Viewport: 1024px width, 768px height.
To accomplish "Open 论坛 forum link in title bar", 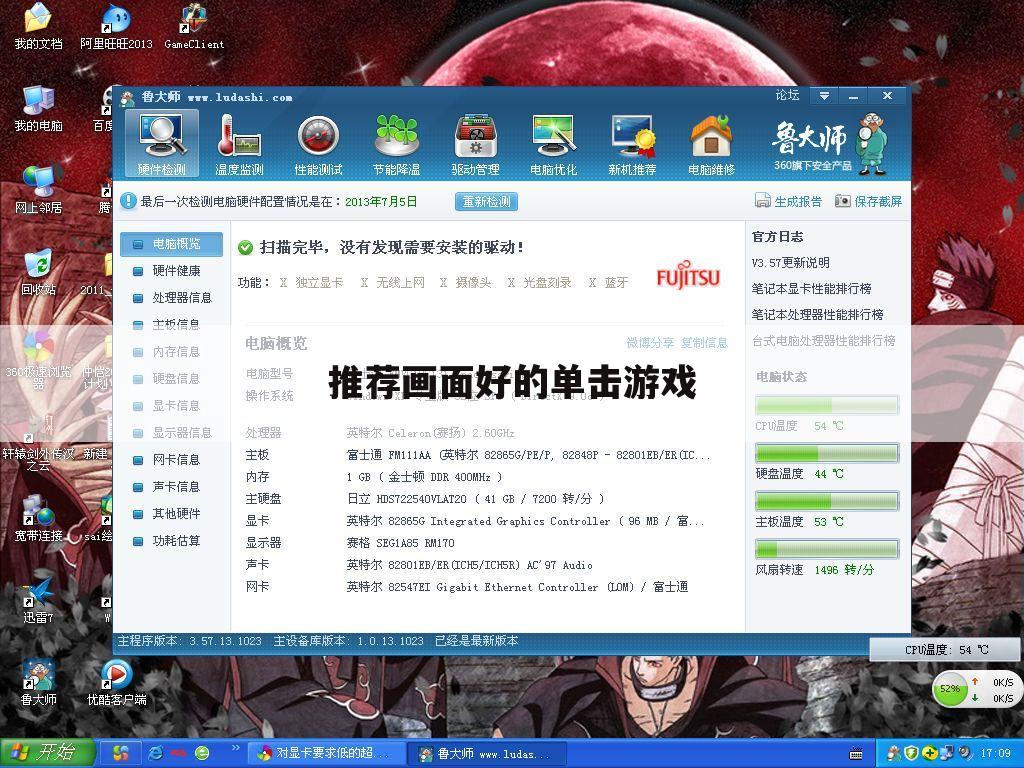I will (x=787, y=95).
